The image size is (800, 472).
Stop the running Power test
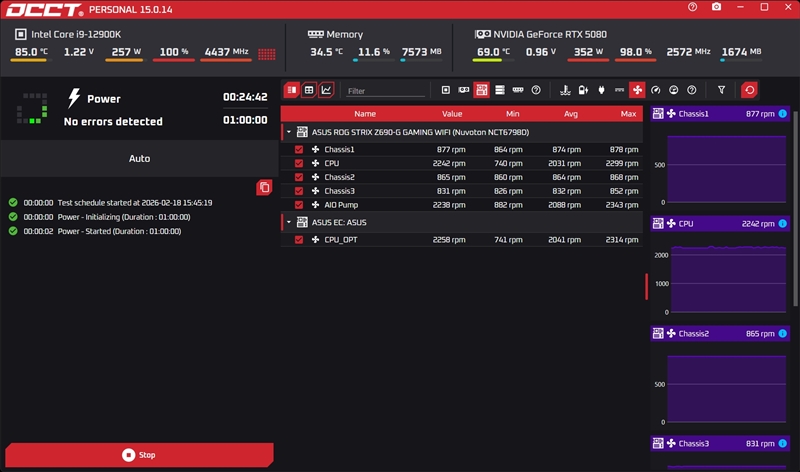[139, 455]
